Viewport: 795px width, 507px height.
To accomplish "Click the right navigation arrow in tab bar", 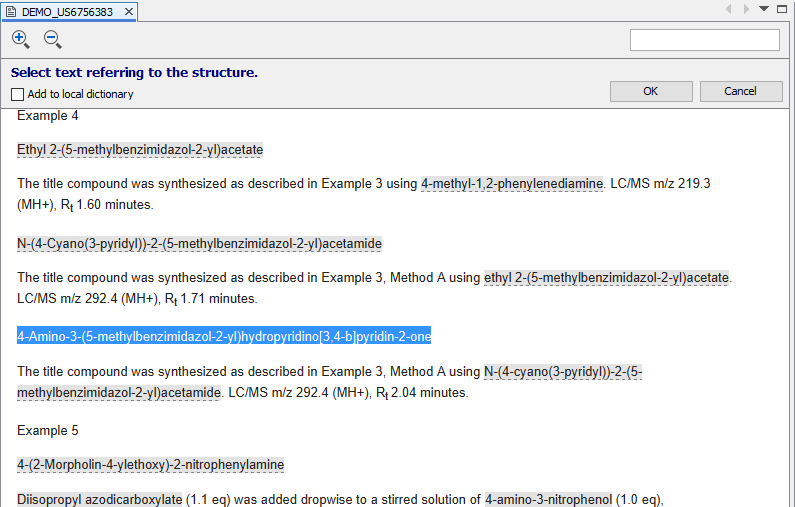I will tap(746, 9).
